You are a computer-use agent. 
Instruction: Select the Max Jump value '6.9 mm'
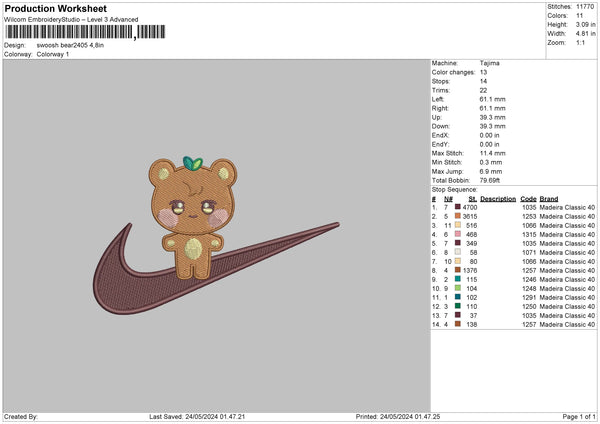tap(491, 171)
